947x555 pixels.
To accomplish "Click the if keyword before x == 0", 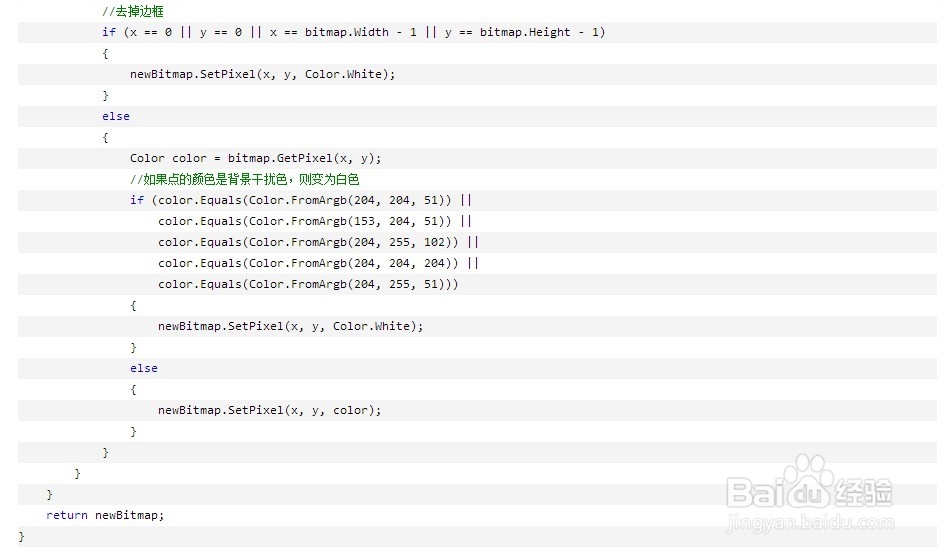I will [x=109, y=32].
